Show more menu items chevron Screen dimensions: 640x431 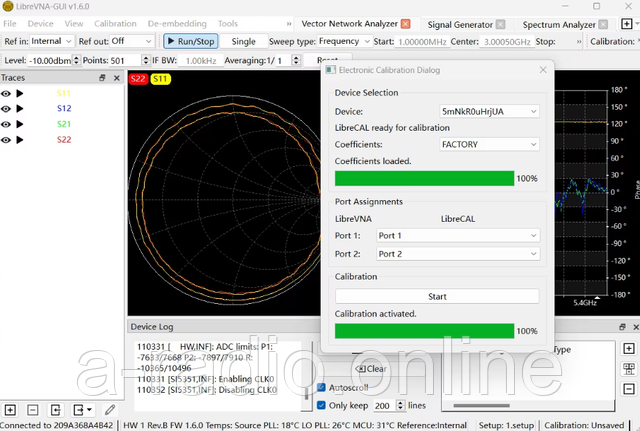click(x=289, y=24)
